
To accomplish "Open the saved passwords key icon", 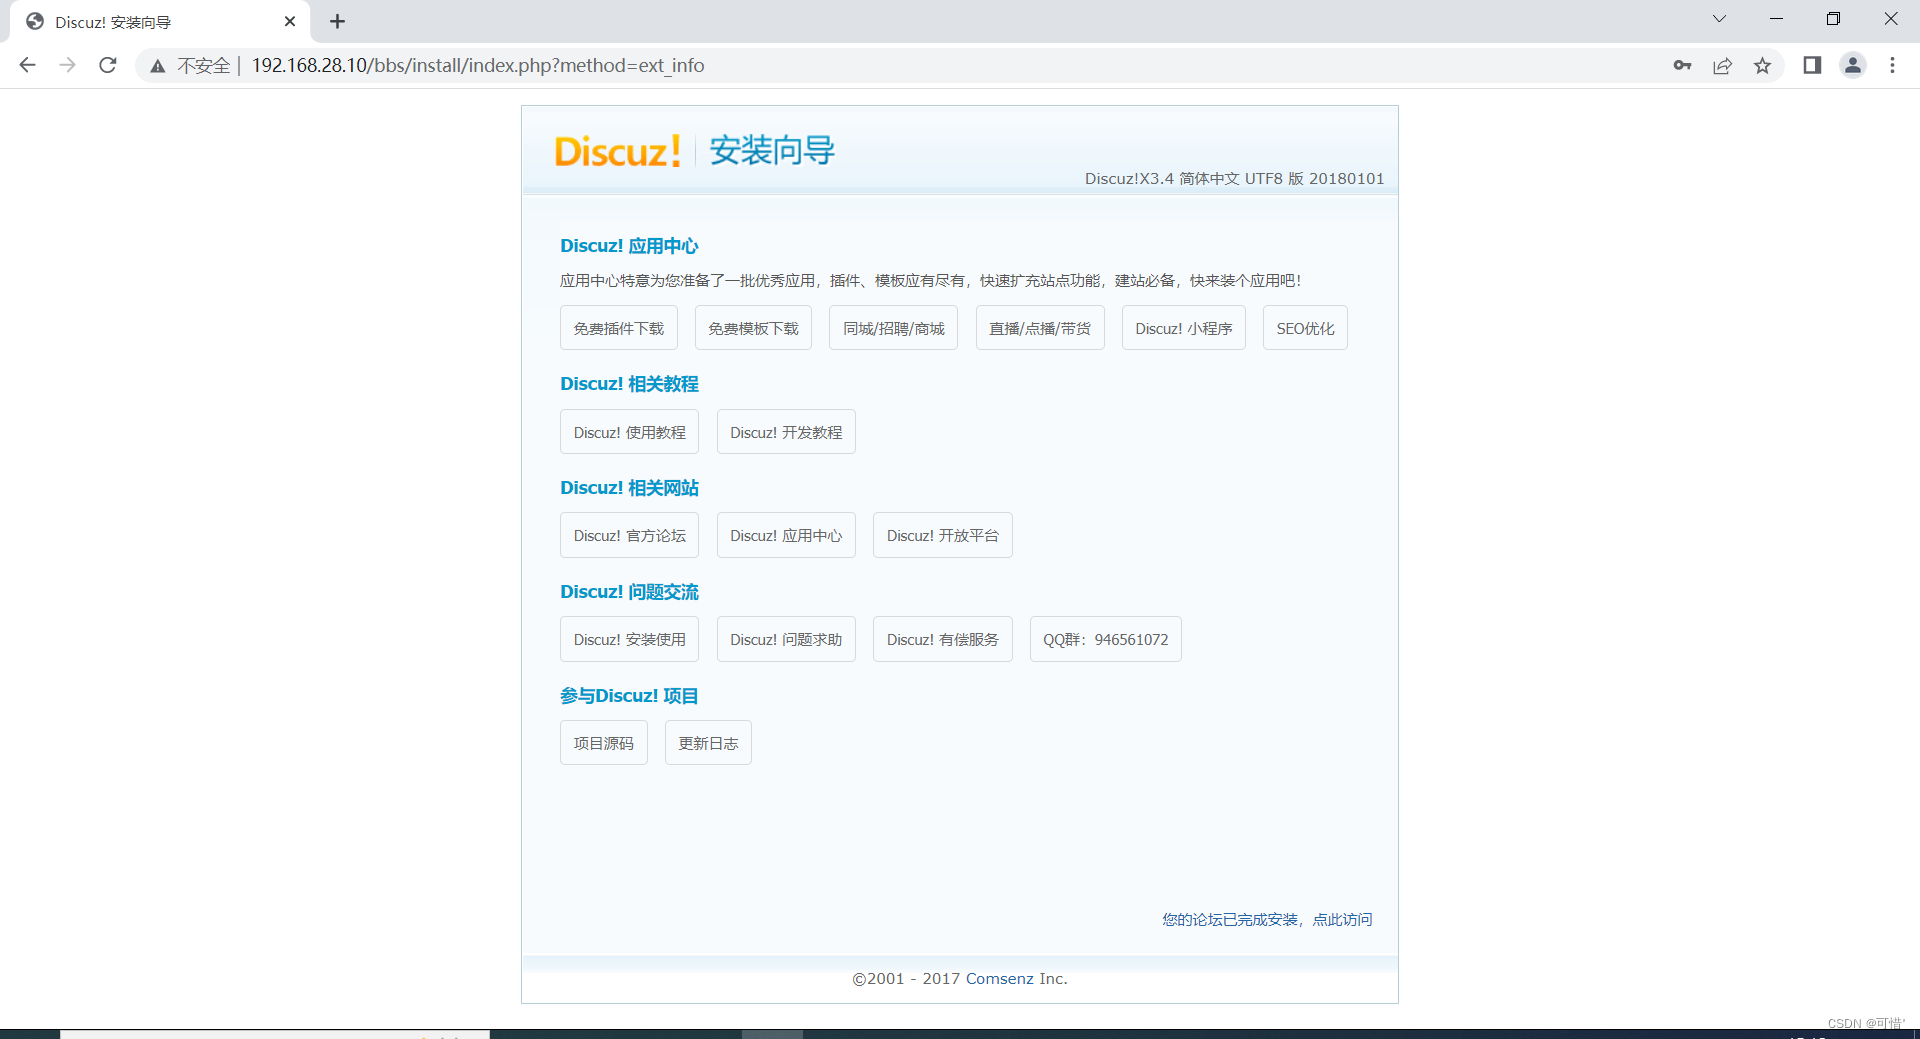I will tap(1682, 65).
